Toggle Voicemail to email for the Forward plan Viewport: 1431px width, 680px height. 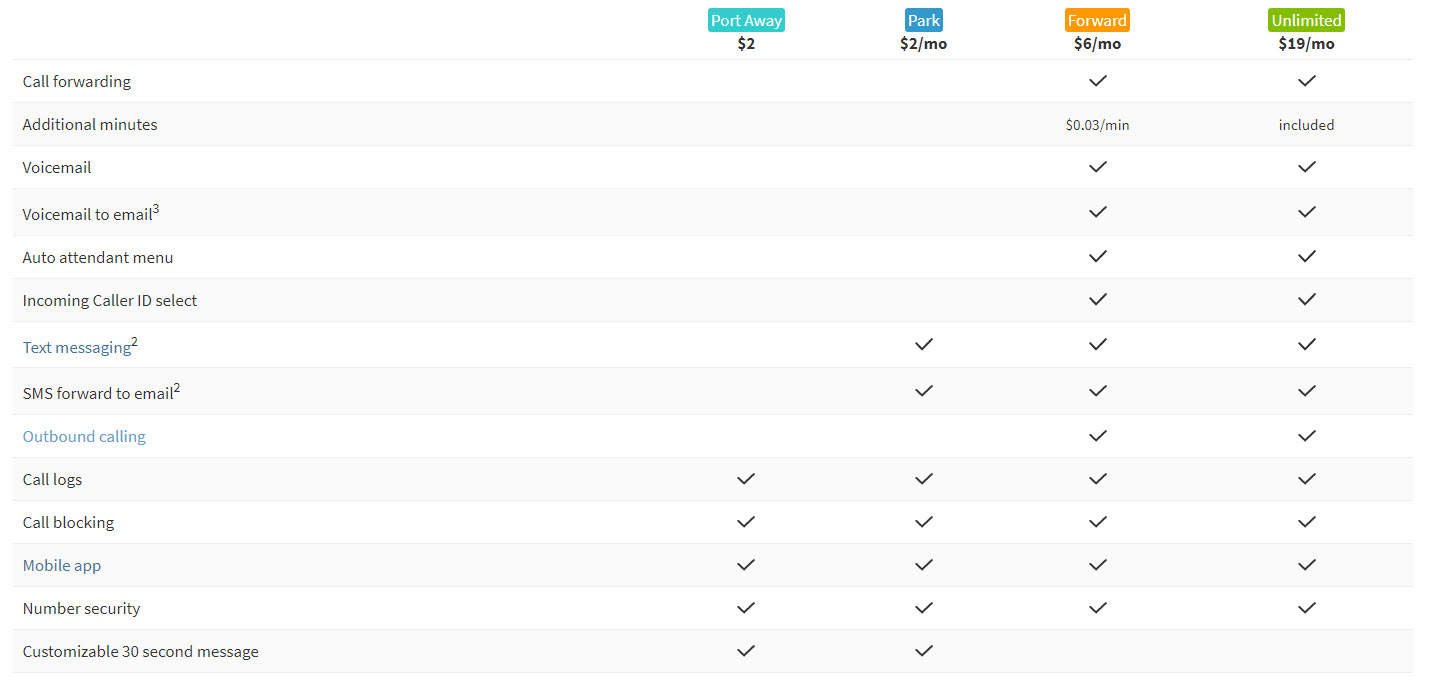coord(1097,212)
